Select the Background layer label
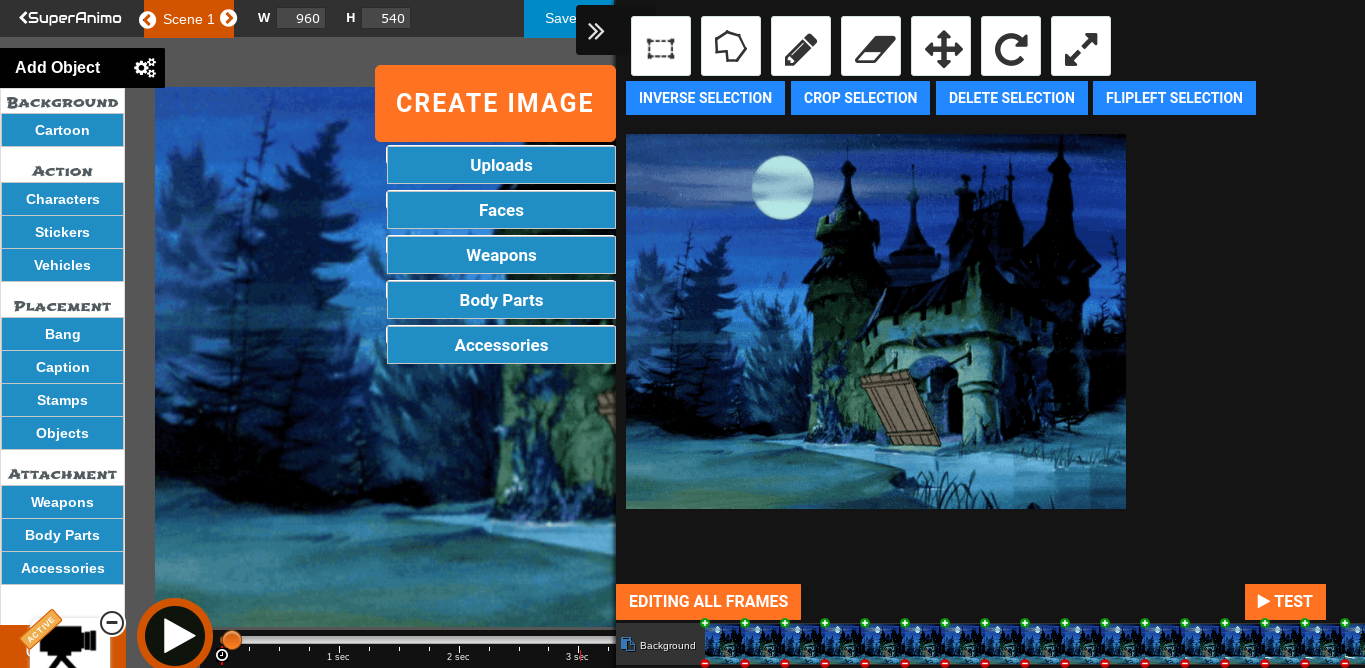1365x668 pixels. tap(668, 646)
